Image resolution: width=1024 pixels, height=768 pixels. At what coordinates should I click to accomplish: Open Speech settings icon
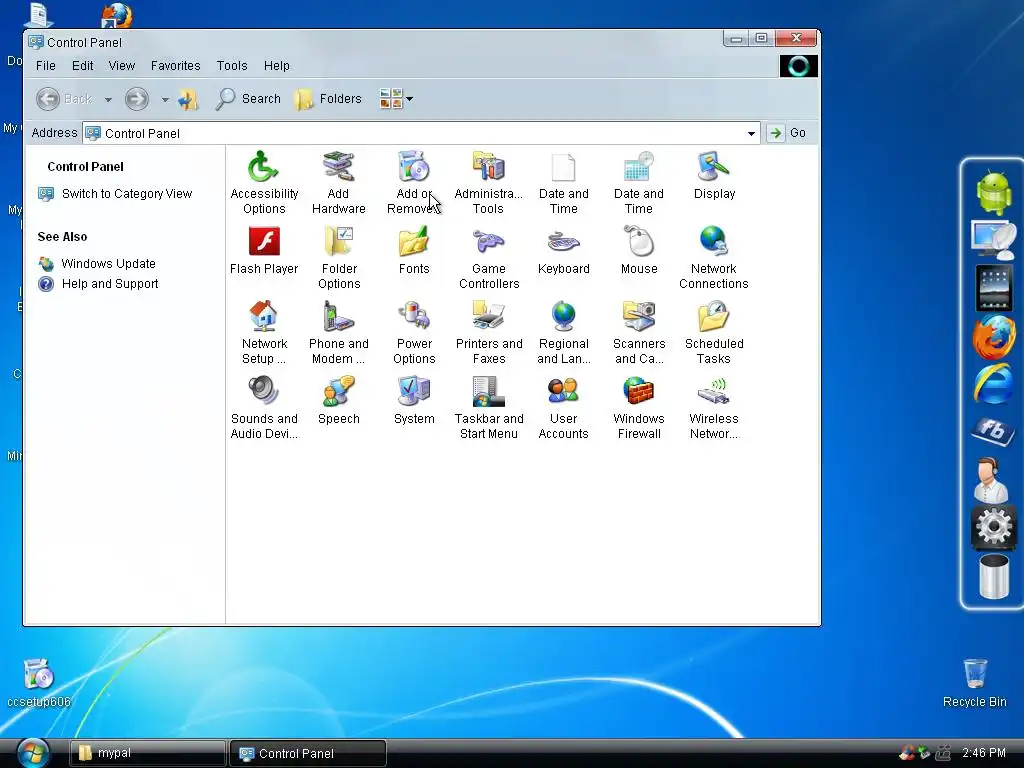click(x=338, y=392)
